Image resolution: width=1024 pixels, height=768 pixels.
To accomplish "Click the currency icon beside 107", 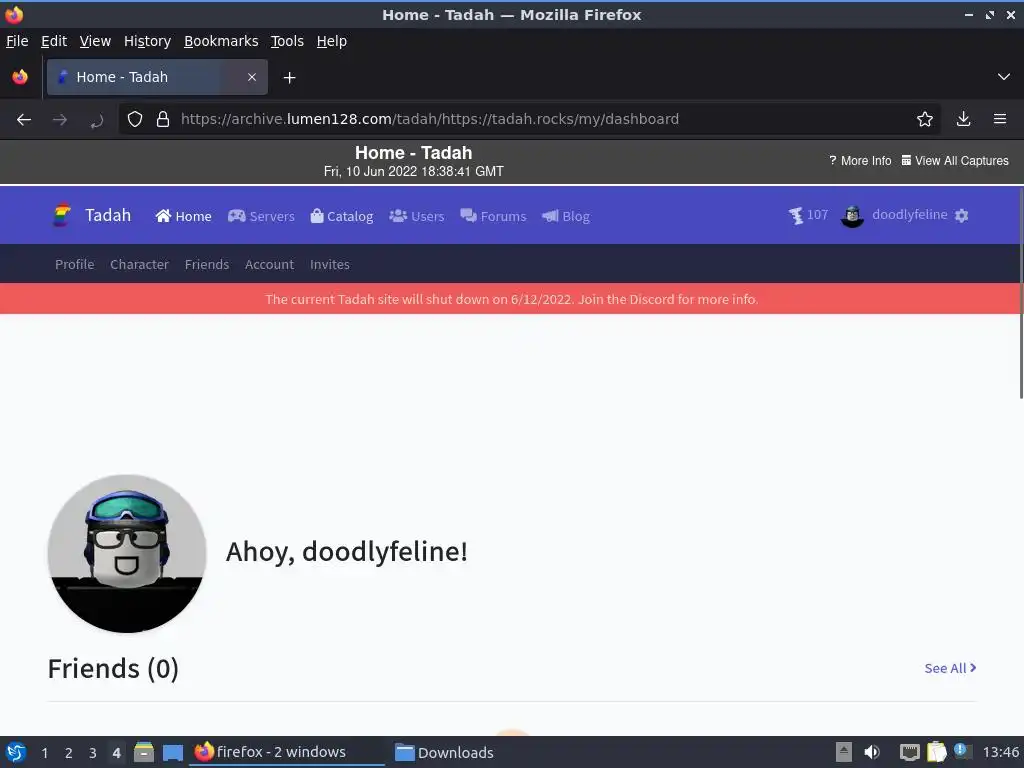I will click(795, 216).
